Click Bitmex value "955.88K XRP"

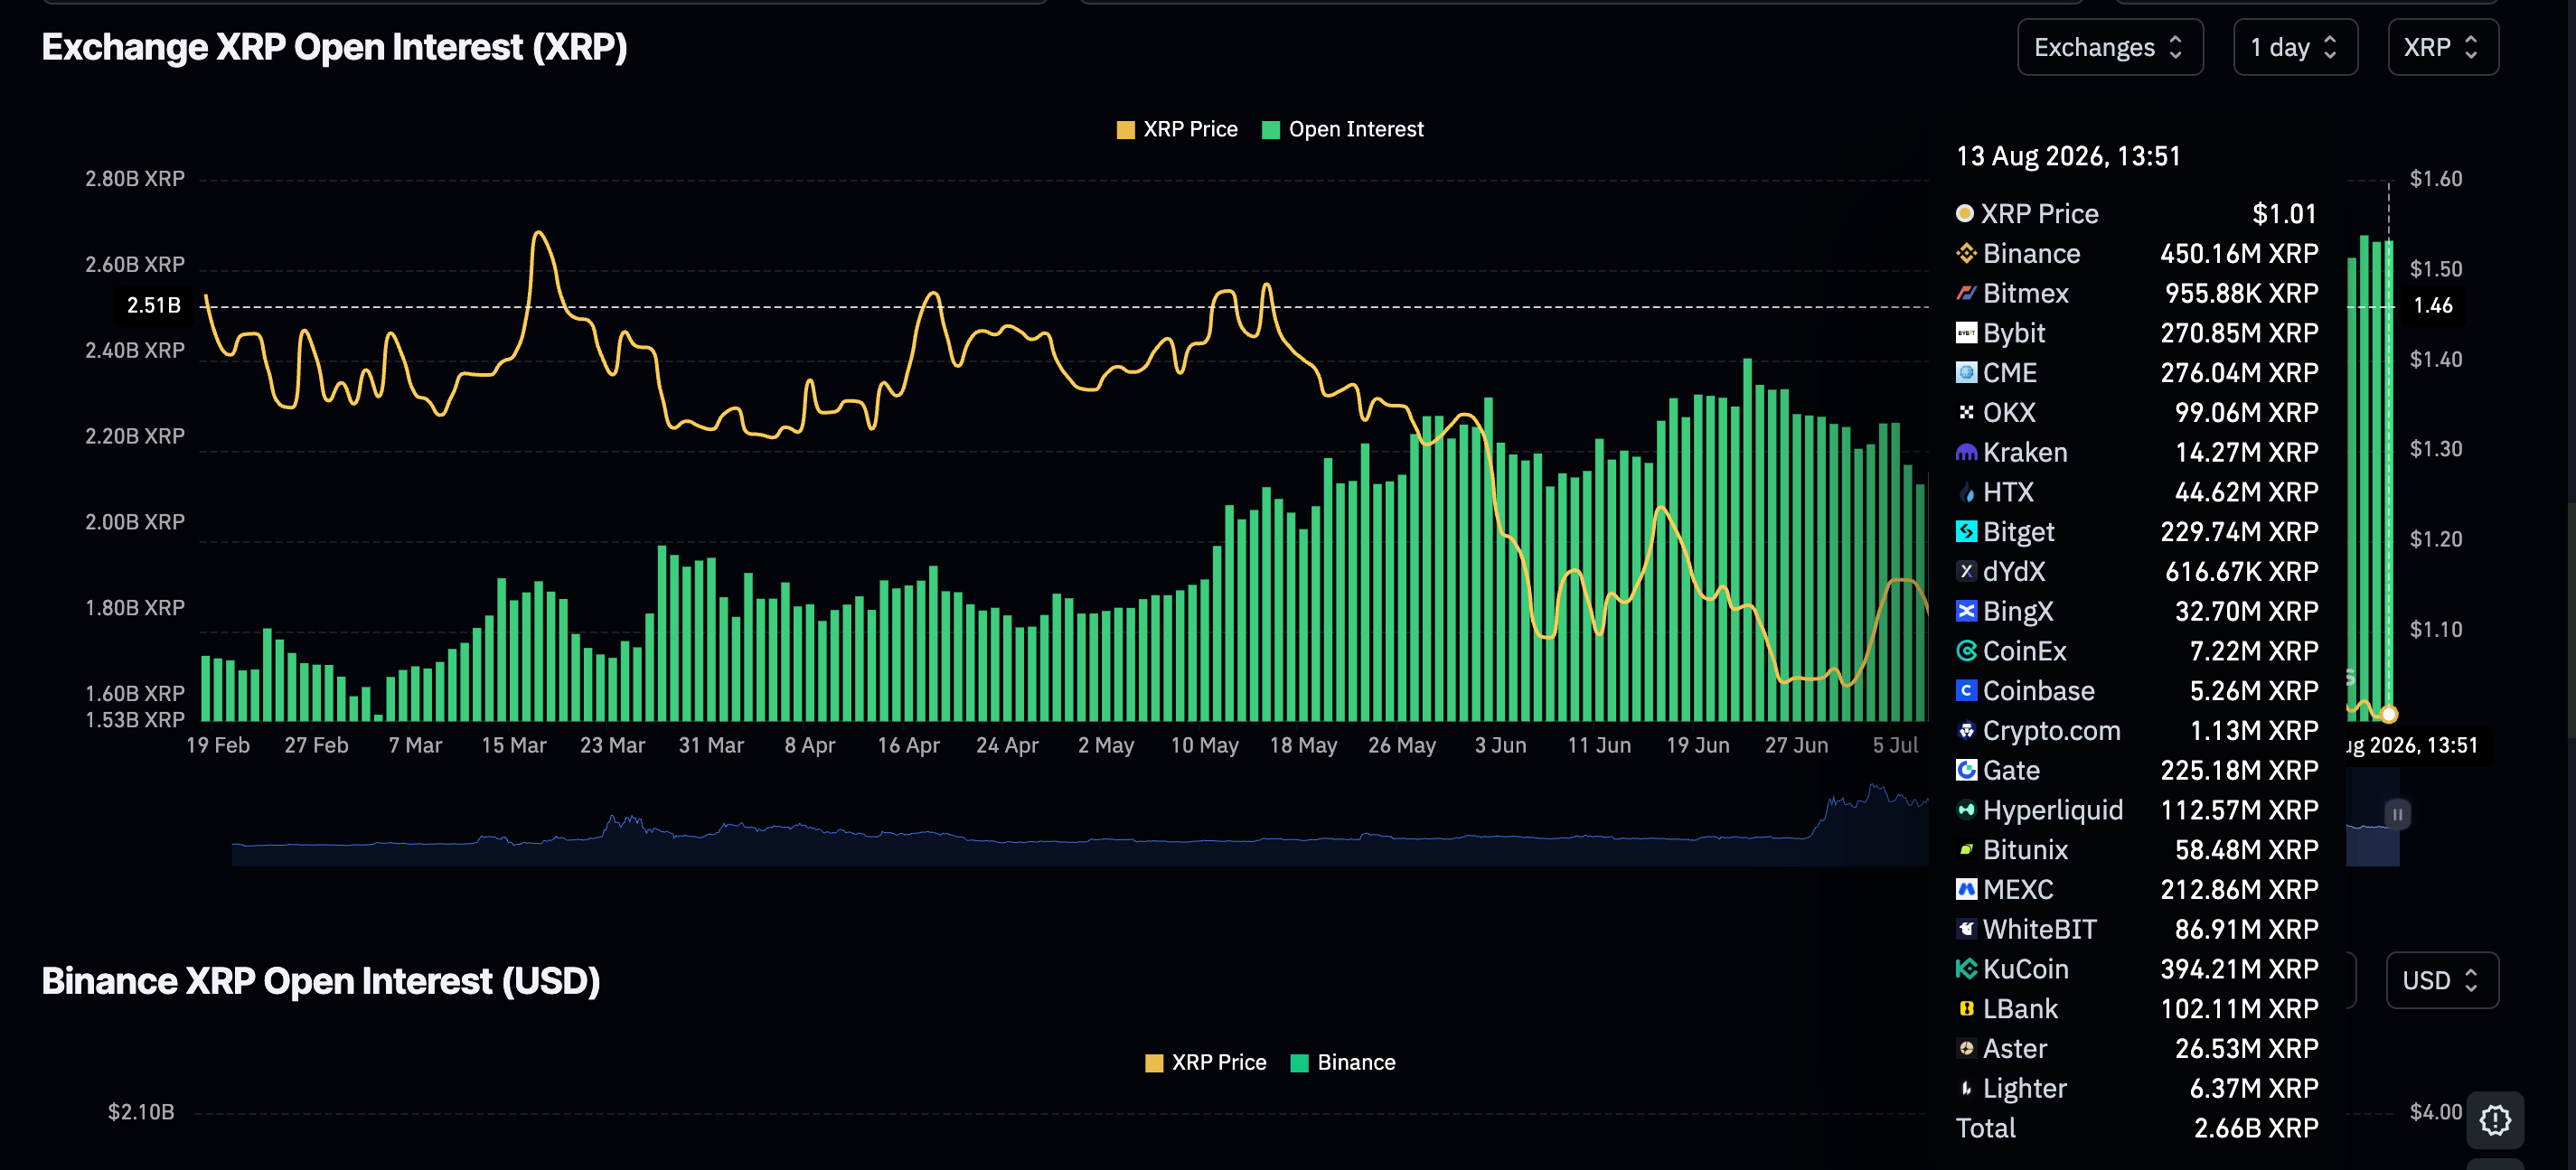click(x=2241, y=293)
